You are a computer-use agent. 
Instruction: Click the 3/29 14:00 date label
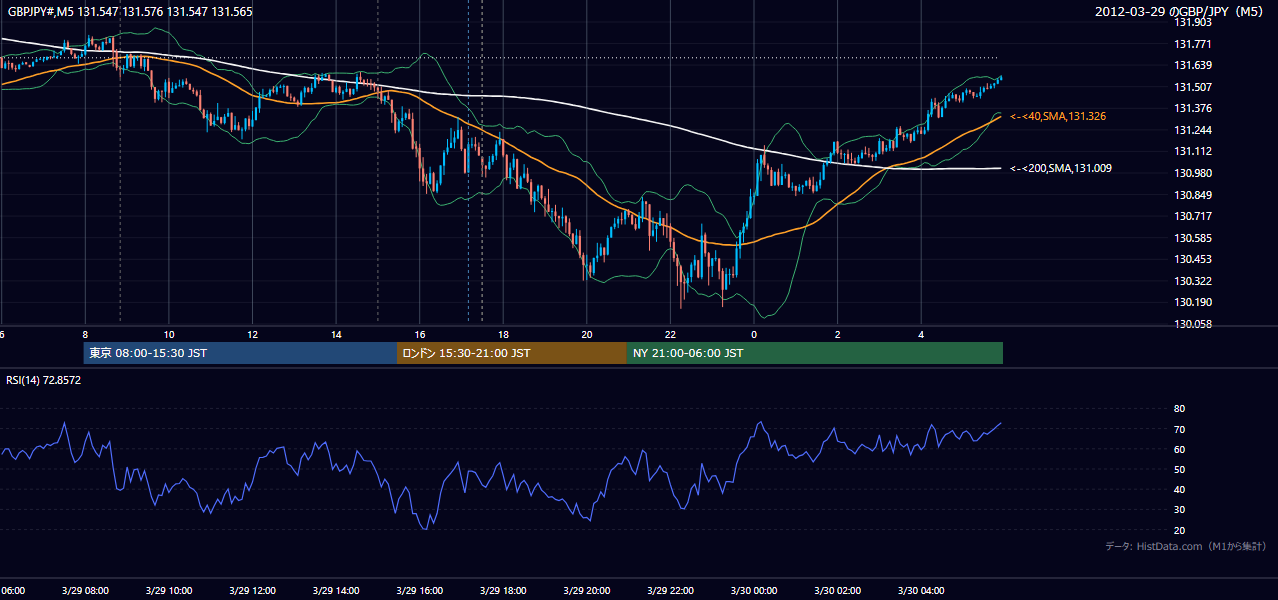[336, 591]
